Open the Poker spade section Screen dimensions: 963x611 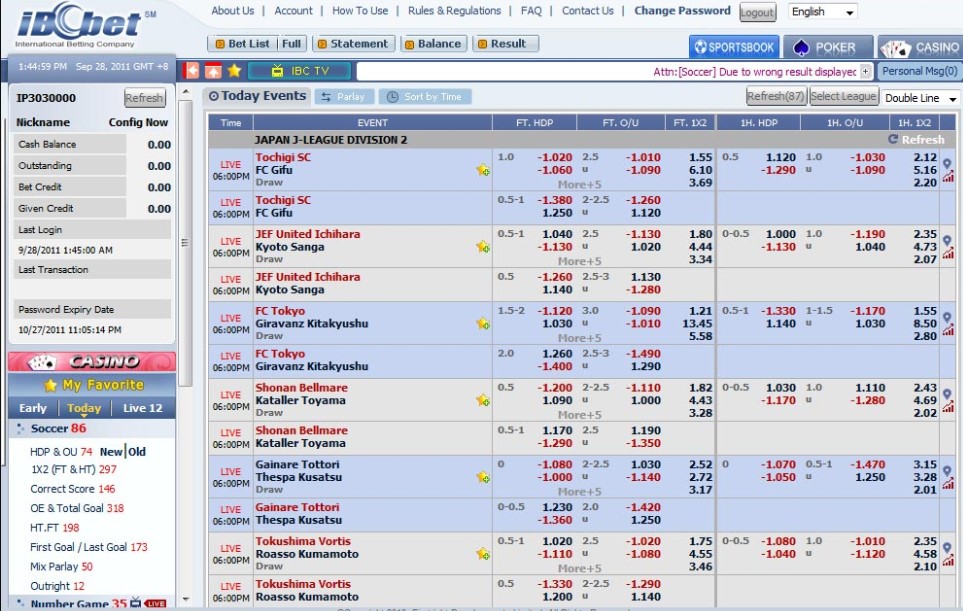[825, 47]
